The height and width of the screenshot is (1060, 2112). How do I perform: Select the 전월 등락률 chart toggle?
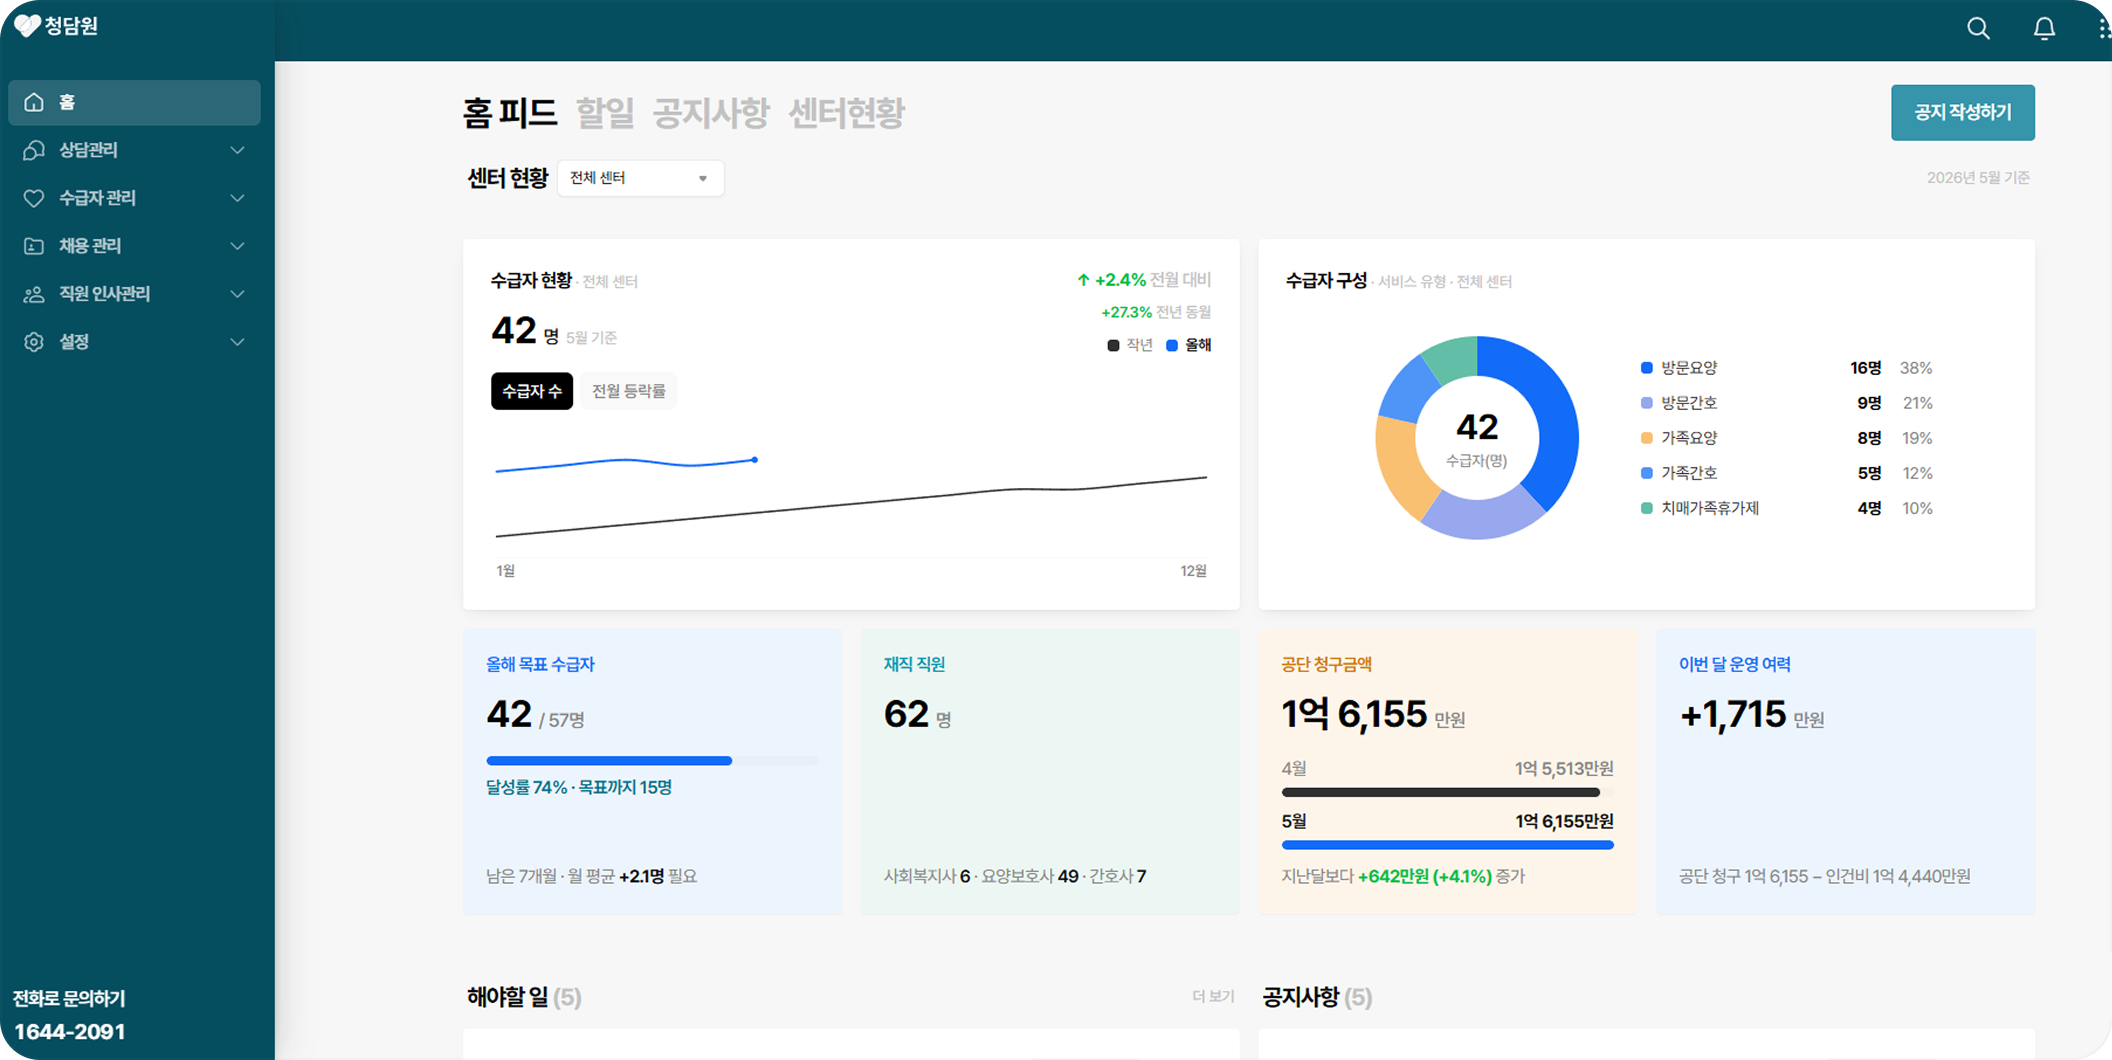point(628,391)
